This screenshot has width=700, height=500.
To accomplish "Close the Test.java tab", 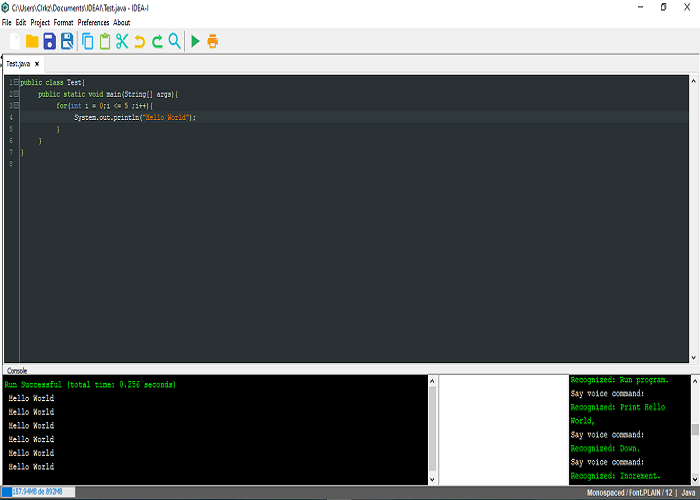I will tap(37, 63).
